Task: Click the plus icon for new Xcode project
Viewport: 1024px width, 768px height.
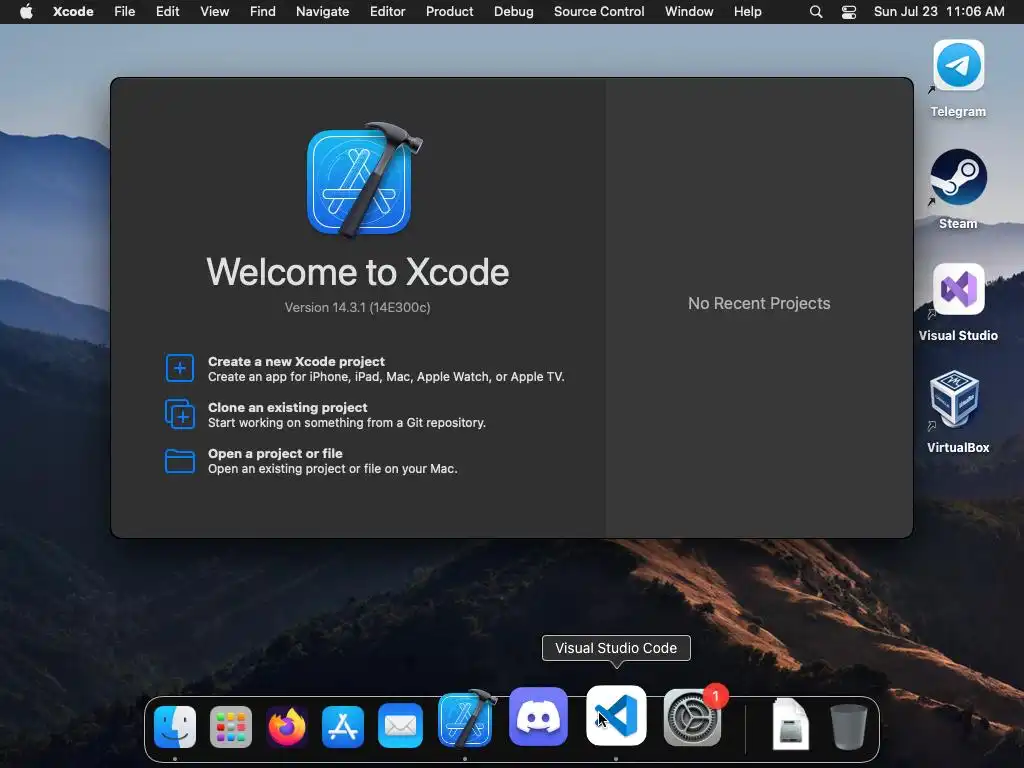Action: 180,368
